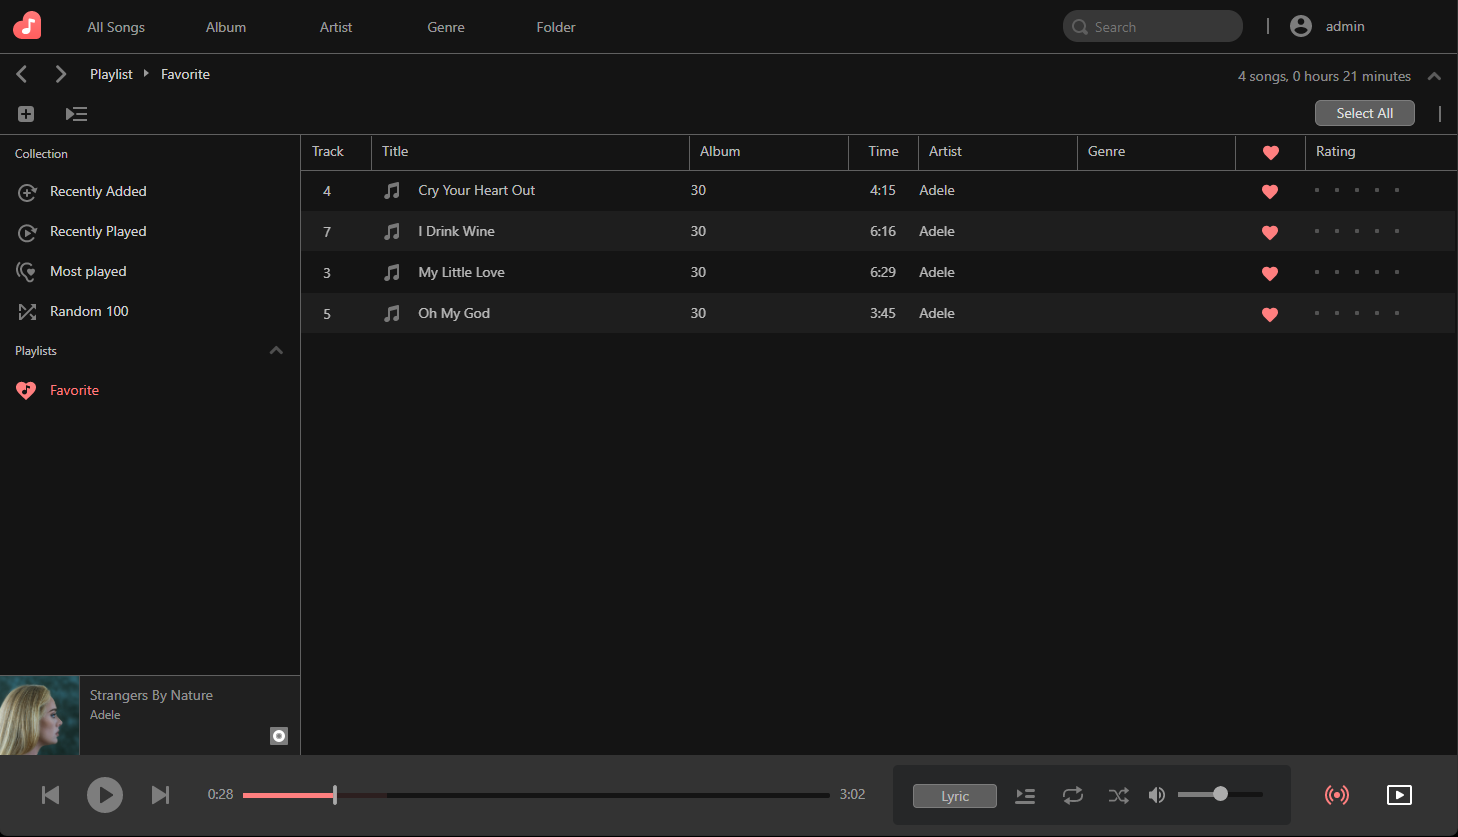Open the admin user menu
The height and width of the screenshot is (837, 1458).
1328,27
